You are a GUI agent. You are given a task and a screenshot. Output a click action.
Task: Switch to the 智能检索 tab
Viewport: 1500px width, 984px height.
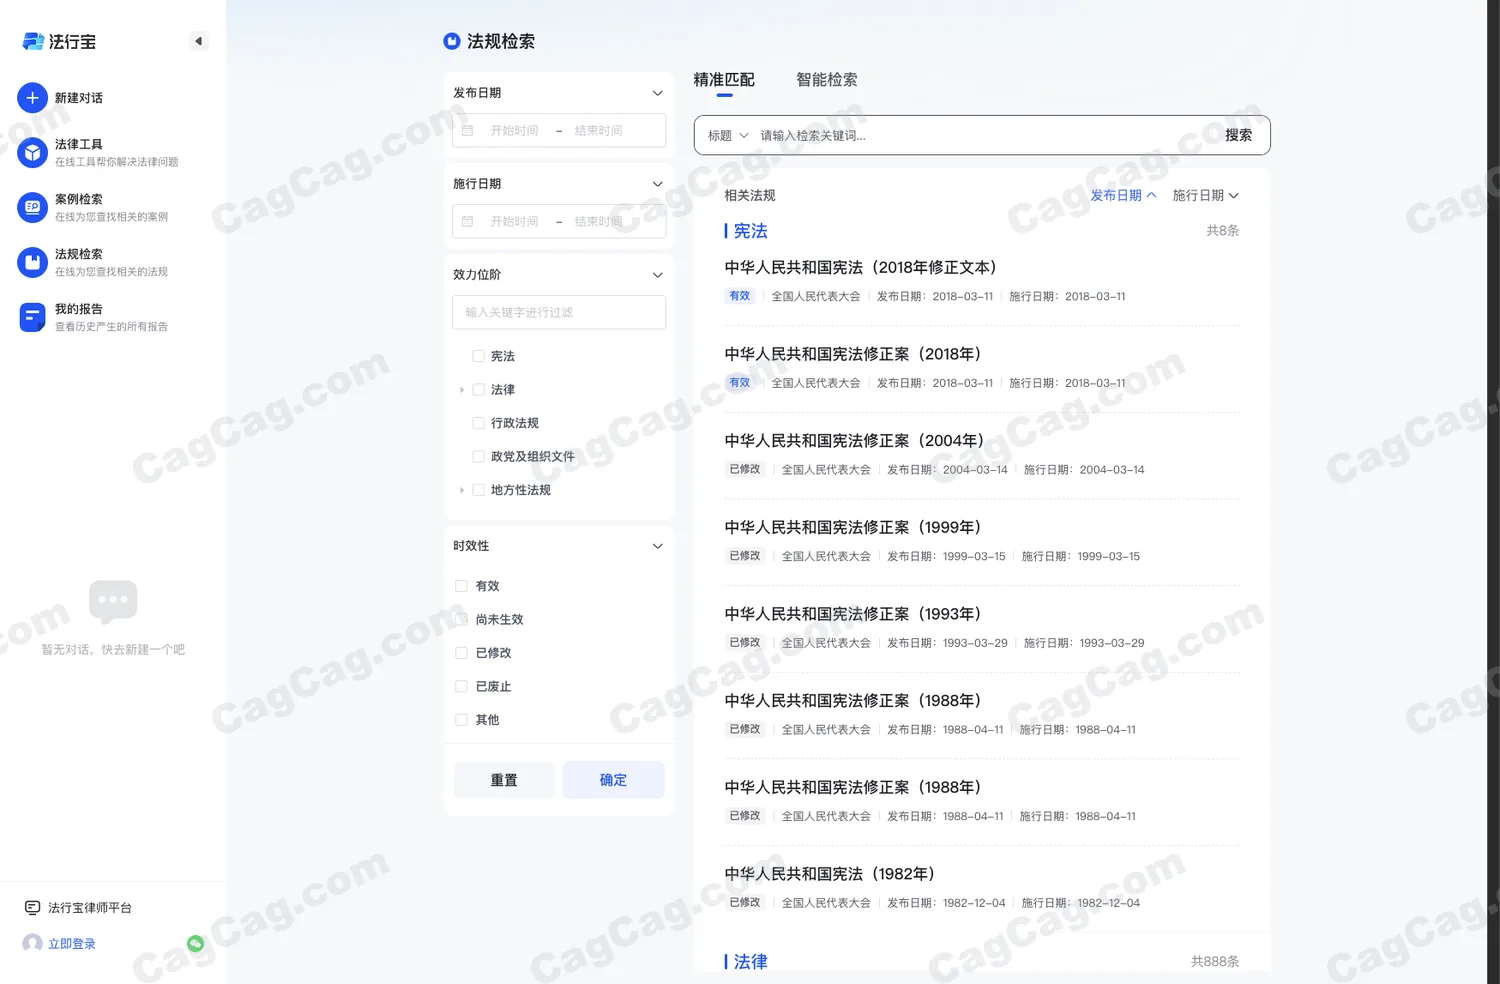827,80
